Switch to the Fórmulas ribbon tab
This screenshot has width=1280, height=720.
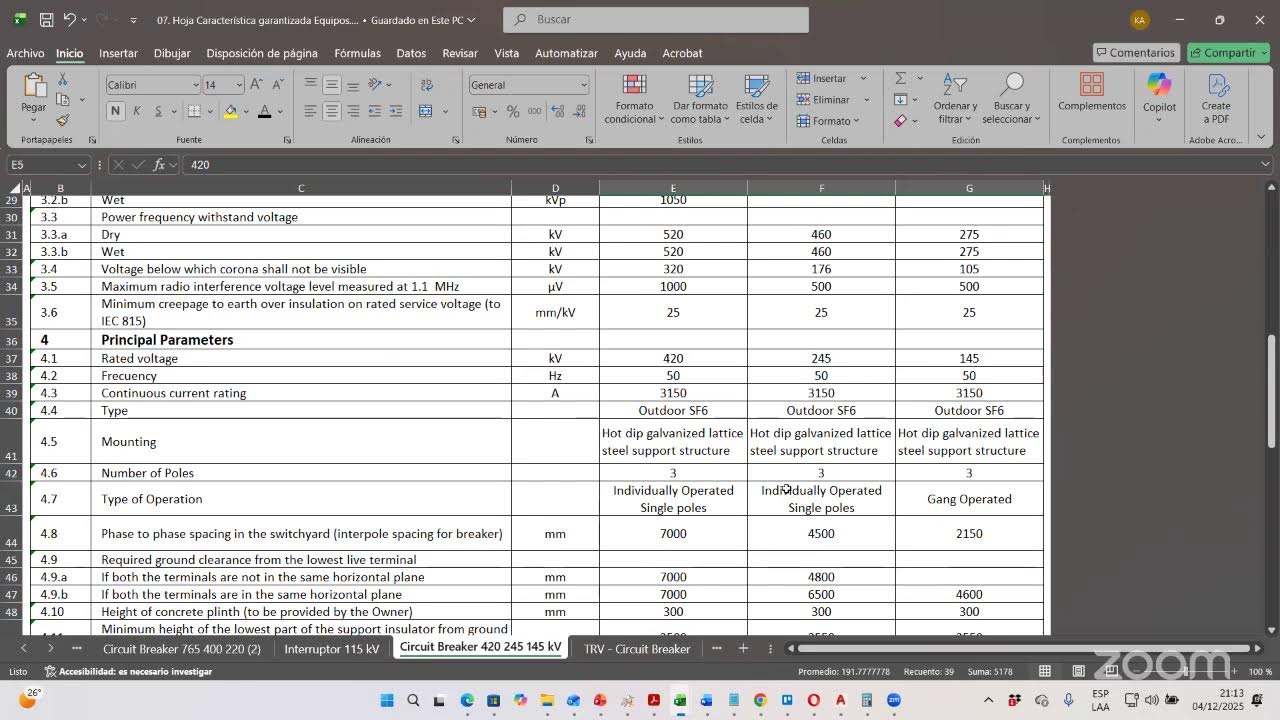click(x=357, y=53)
